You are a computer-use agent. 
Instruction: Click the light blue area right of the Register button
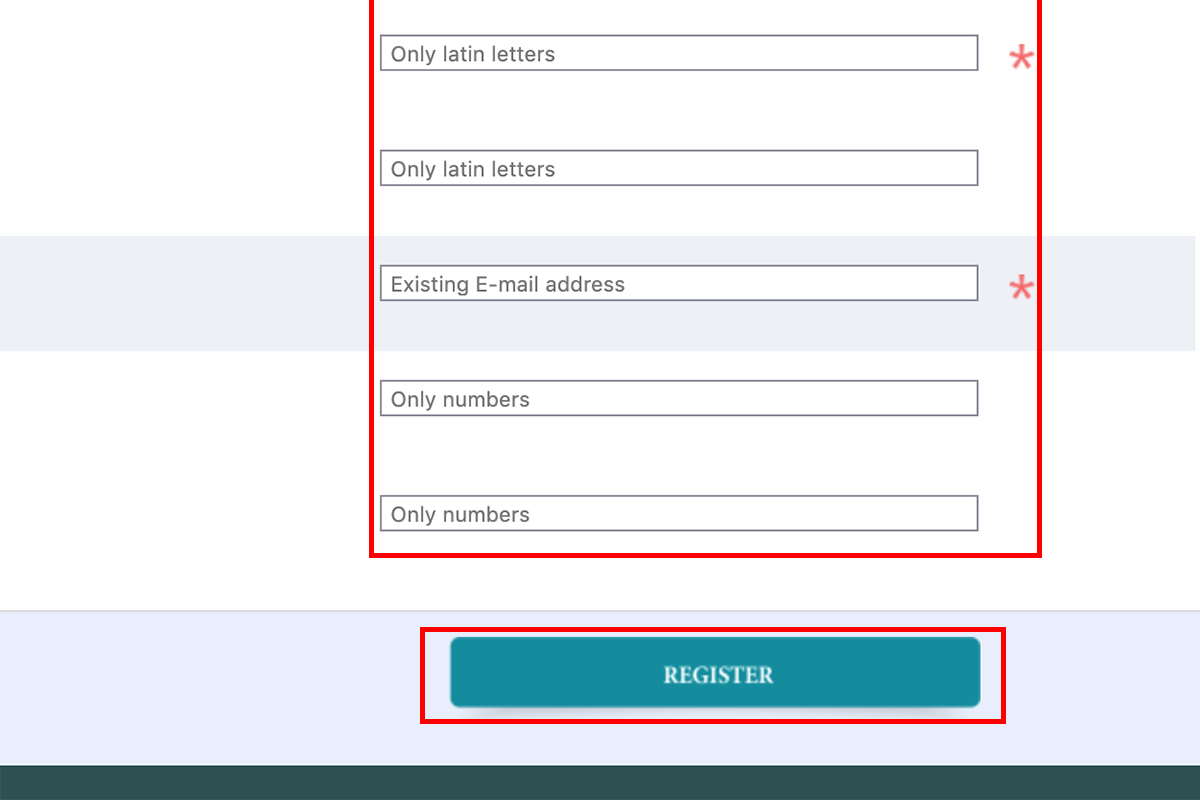tap(1100, 688)
